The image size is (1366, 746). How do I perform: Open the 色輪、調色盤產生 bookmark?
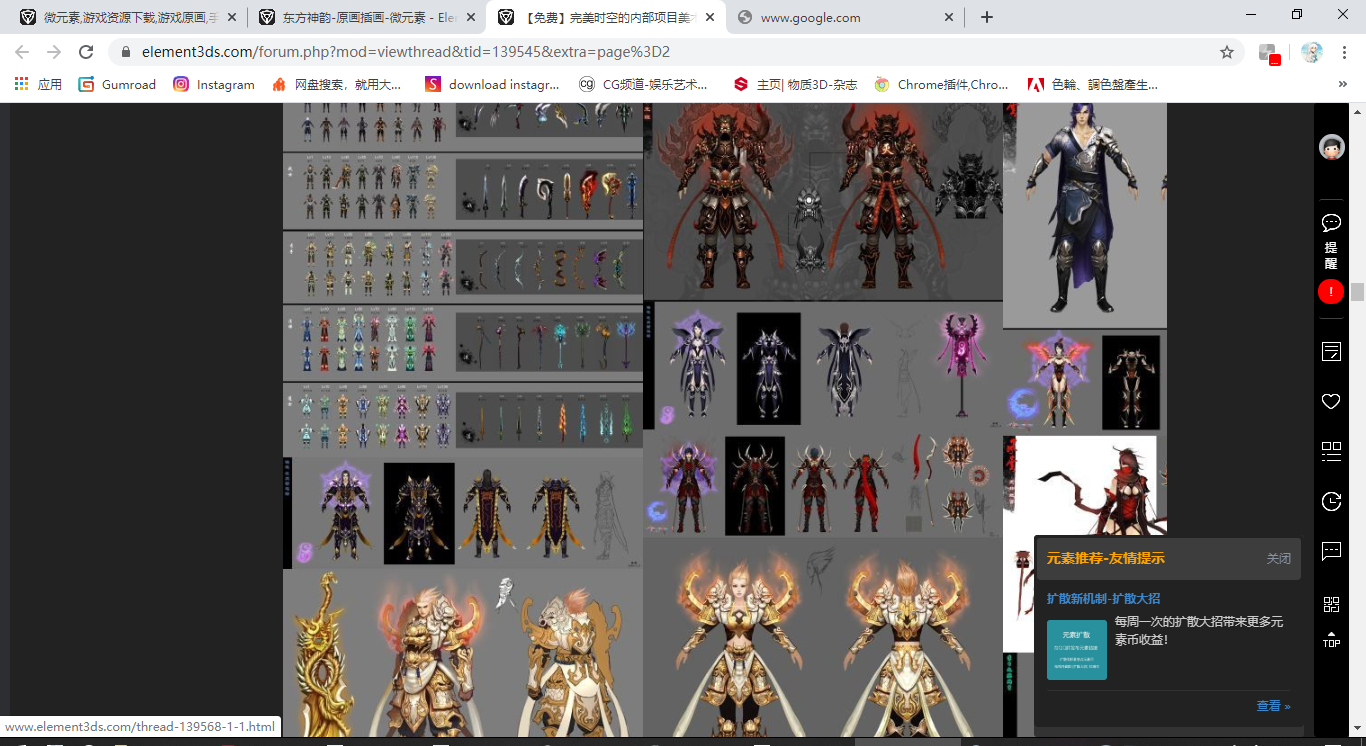[1092, 84]
